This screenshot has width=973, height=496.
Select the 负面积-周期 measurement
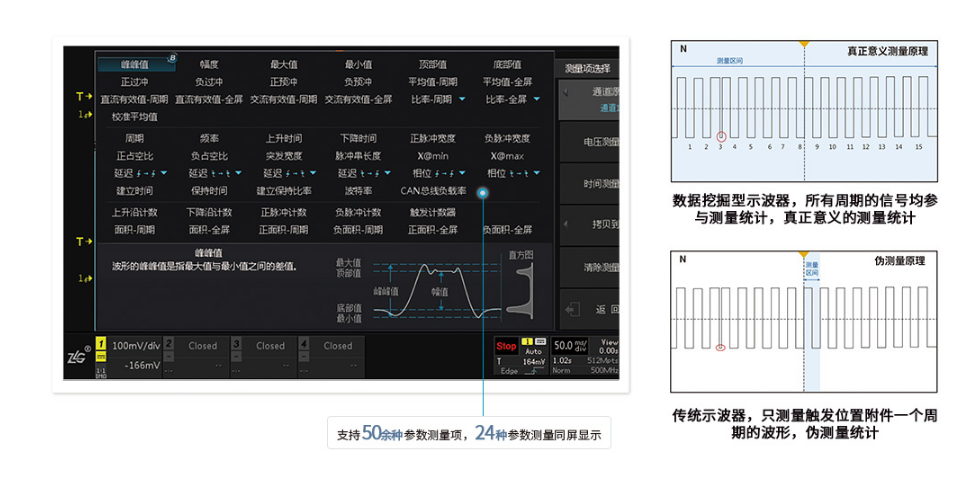pos(358,230)
